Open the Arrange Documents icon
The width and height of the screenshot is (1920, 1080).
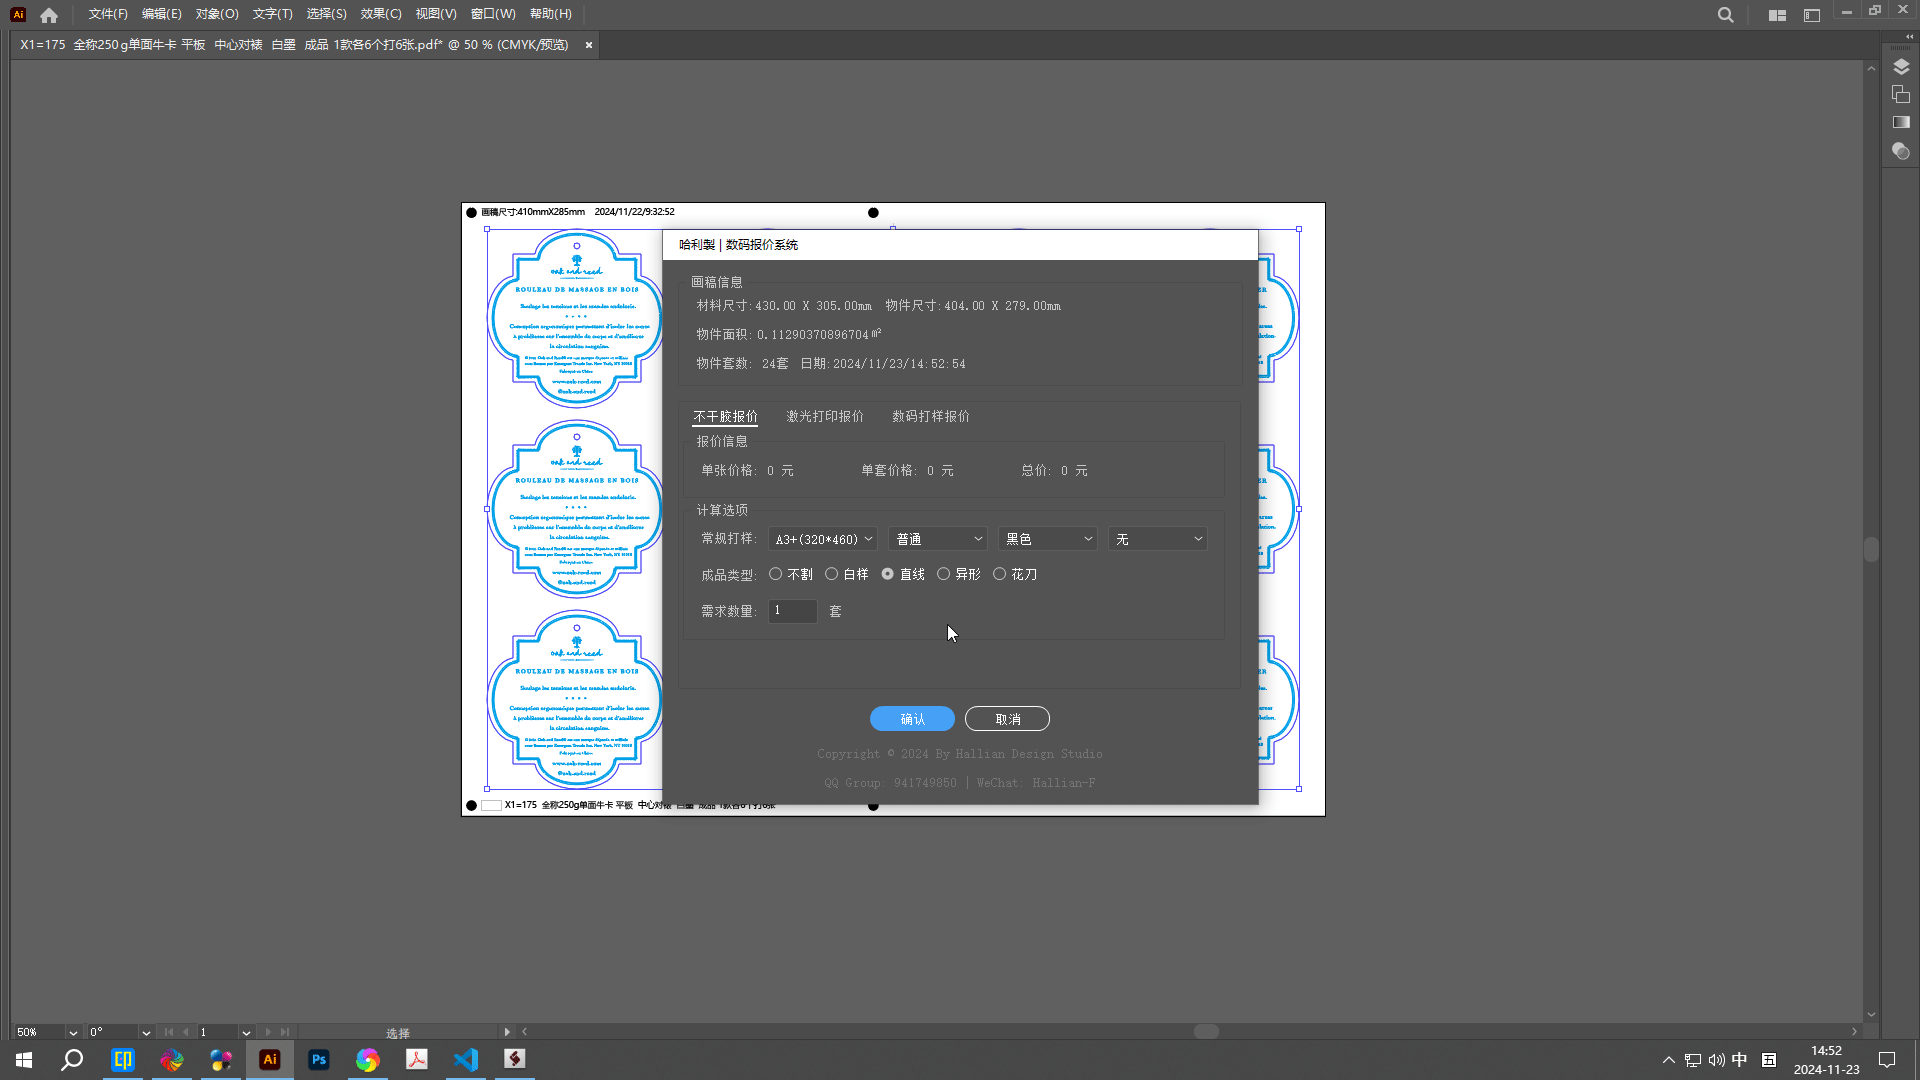(x=1777, y=15)
